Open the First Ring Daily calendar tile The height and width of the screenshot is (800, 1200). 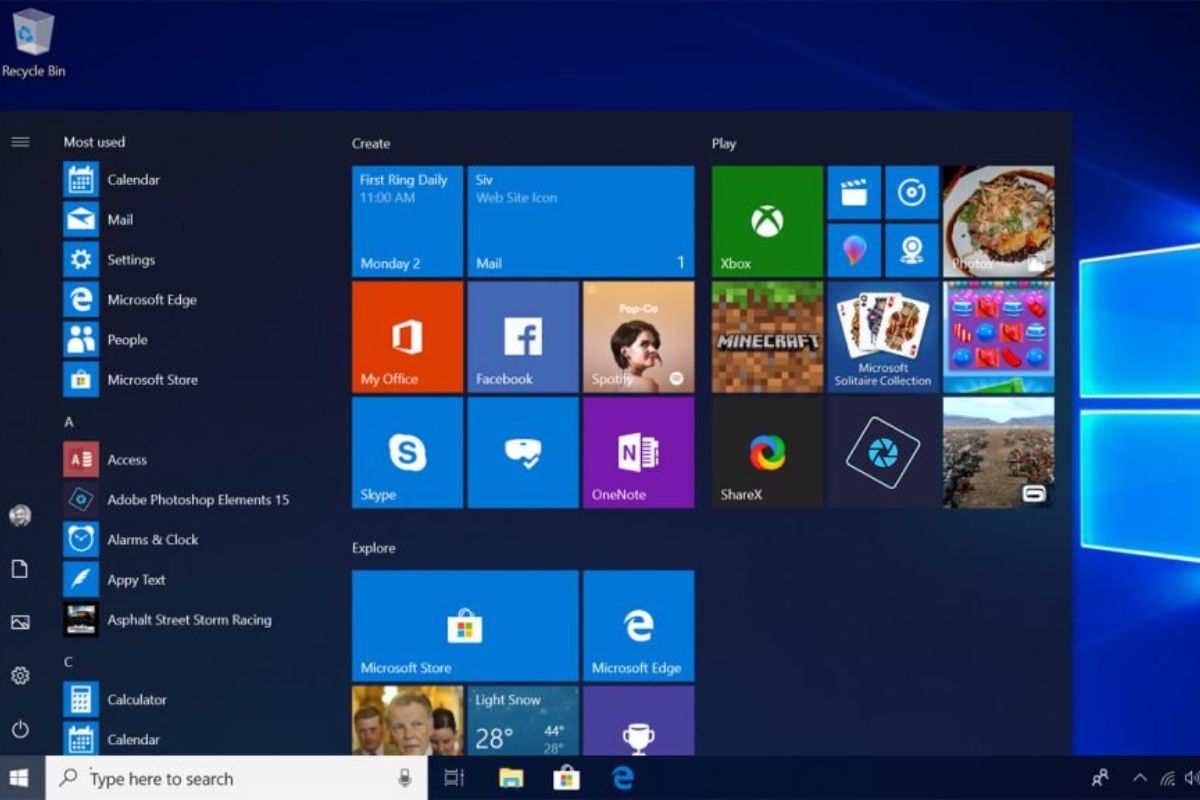pos(407,221)
